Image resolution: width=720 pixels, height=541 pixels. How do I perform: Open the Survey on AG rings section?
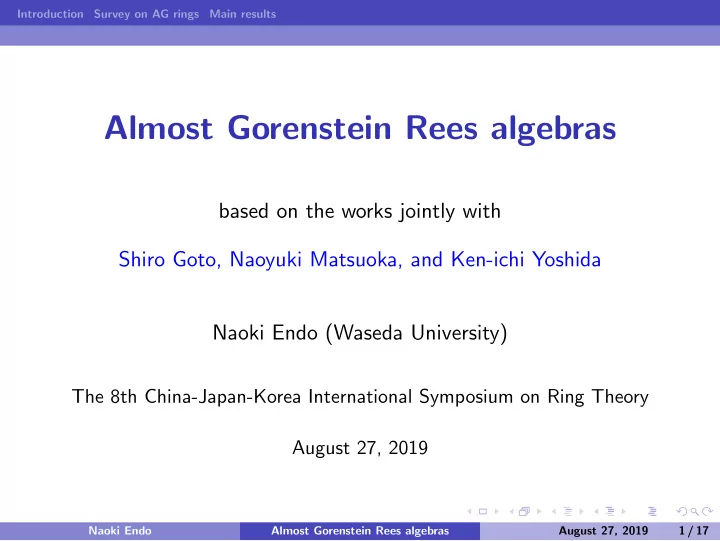pyautogui.click(x=146, y=14)
